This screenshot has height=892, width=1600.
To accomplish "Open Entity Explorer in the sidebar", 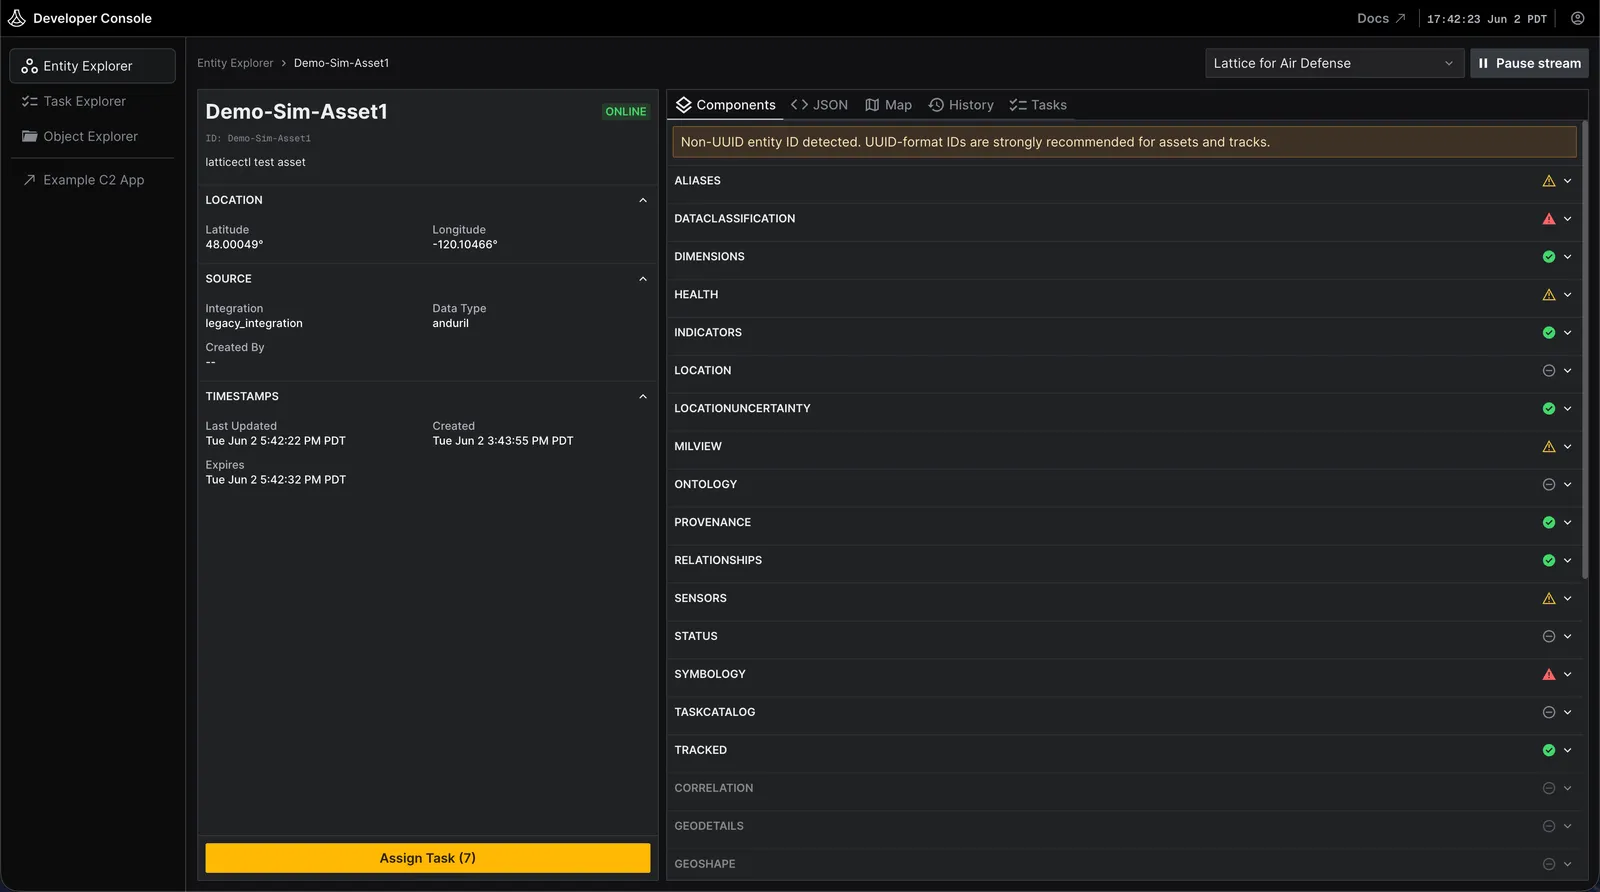I will pyautogui.click(x=93, y=66).
